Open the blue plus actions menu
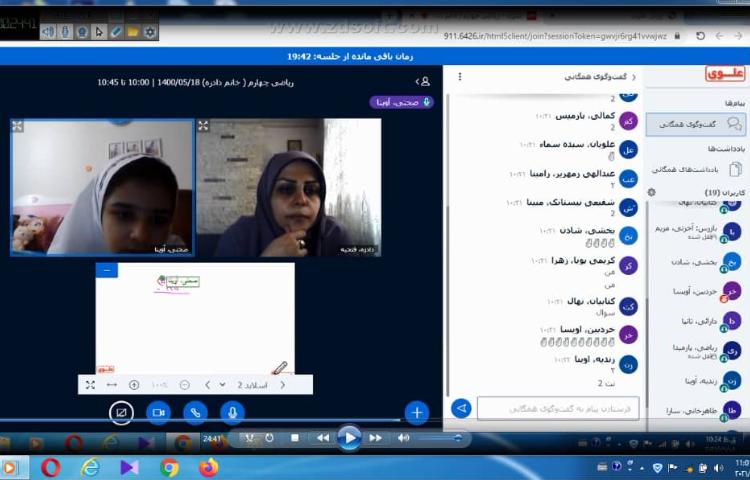The image size is (750, 480). [417, 412]
